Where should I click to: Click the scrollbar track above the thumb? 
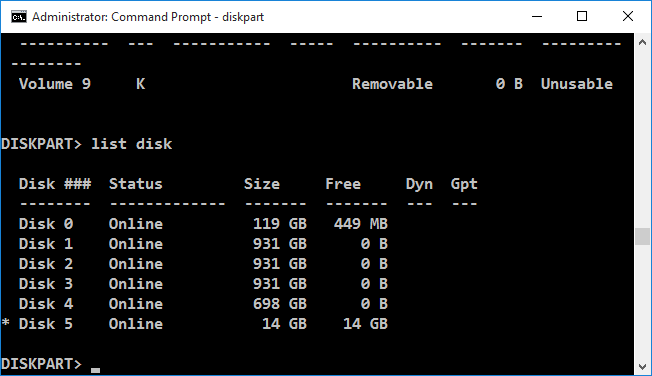(642, 139)
